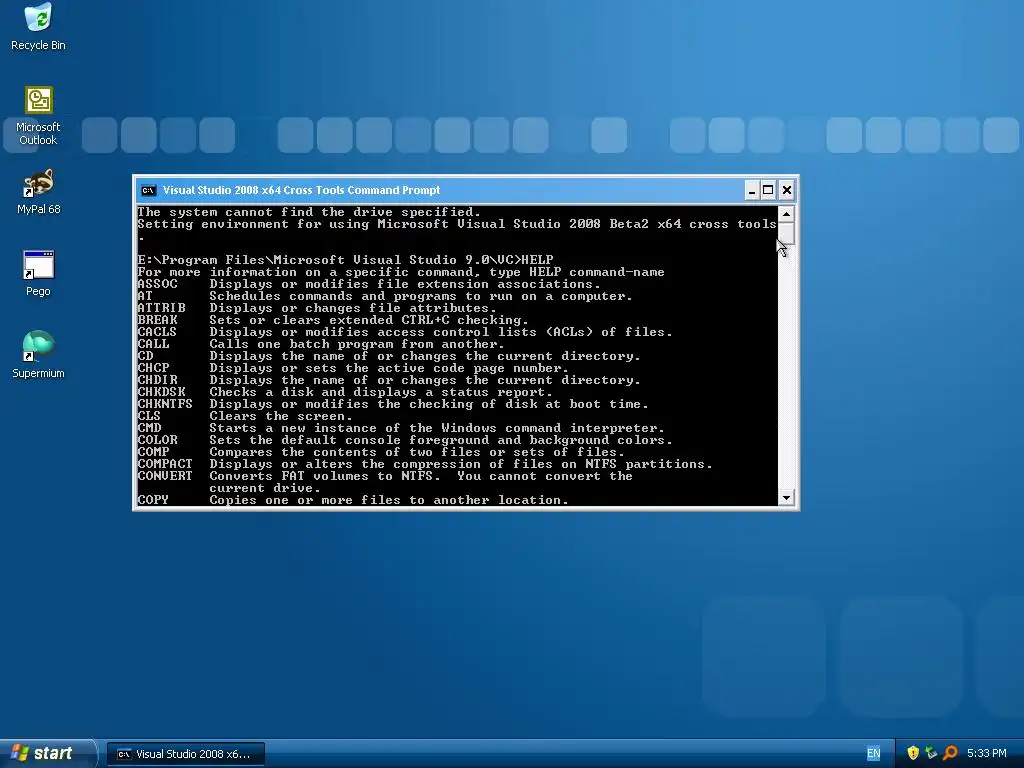Click the console scrollbar down arrow
The width and height of the screenshot is (1024, 768).
tap(786, 498)
